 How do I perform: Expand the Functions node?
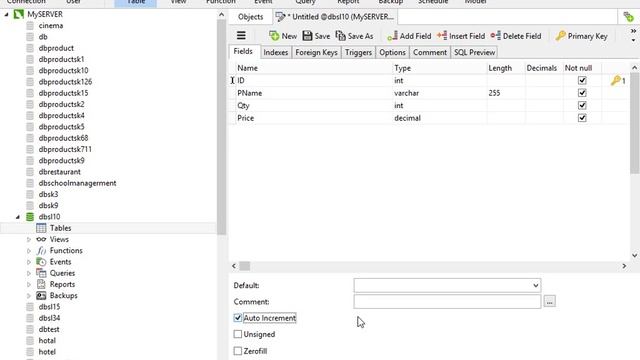(x=29, y=251)
